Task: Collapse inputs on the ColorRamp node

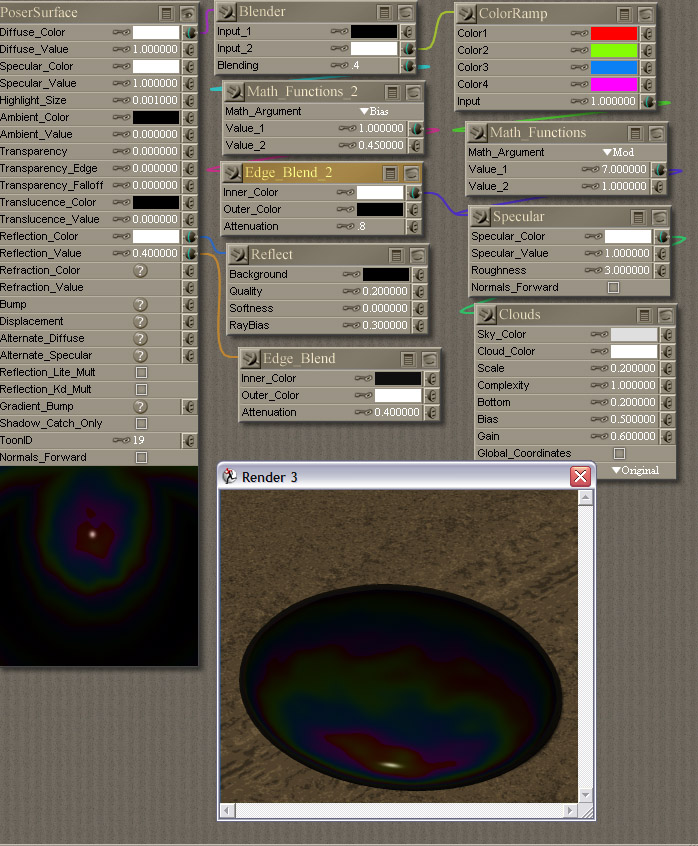Action: (624, 14)
